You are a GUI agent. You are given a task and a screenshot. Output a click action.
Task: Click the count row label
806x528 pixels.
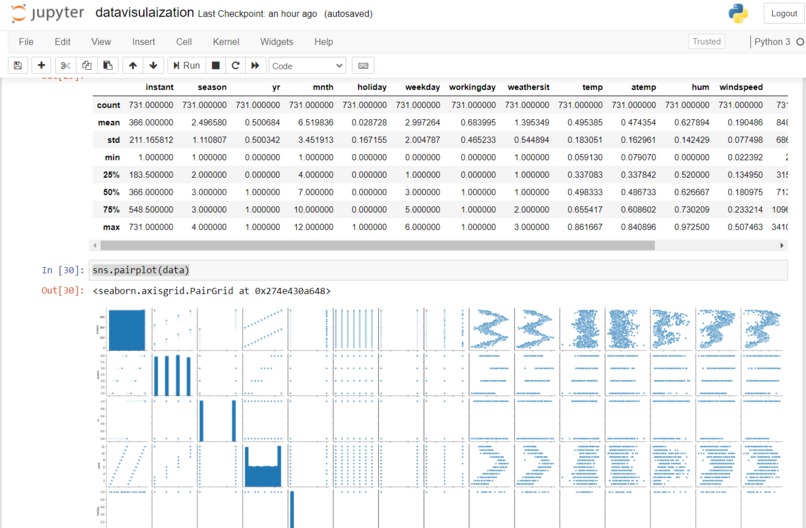click(108, 105)
